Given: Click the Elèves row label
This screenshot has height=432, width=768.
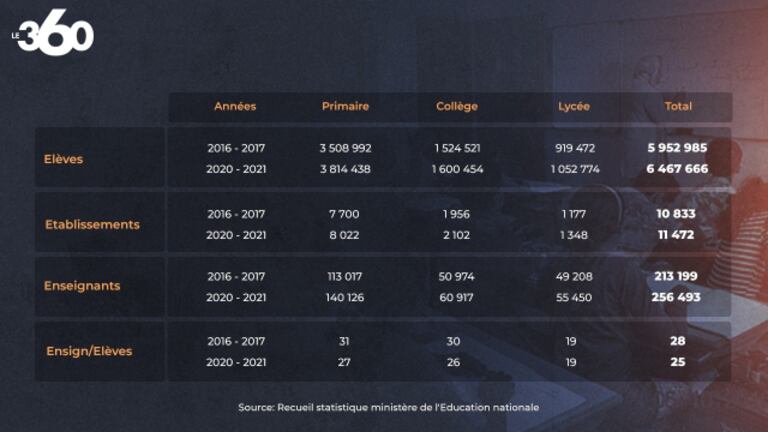Looking at the screenshot, I should pos(63,158).
